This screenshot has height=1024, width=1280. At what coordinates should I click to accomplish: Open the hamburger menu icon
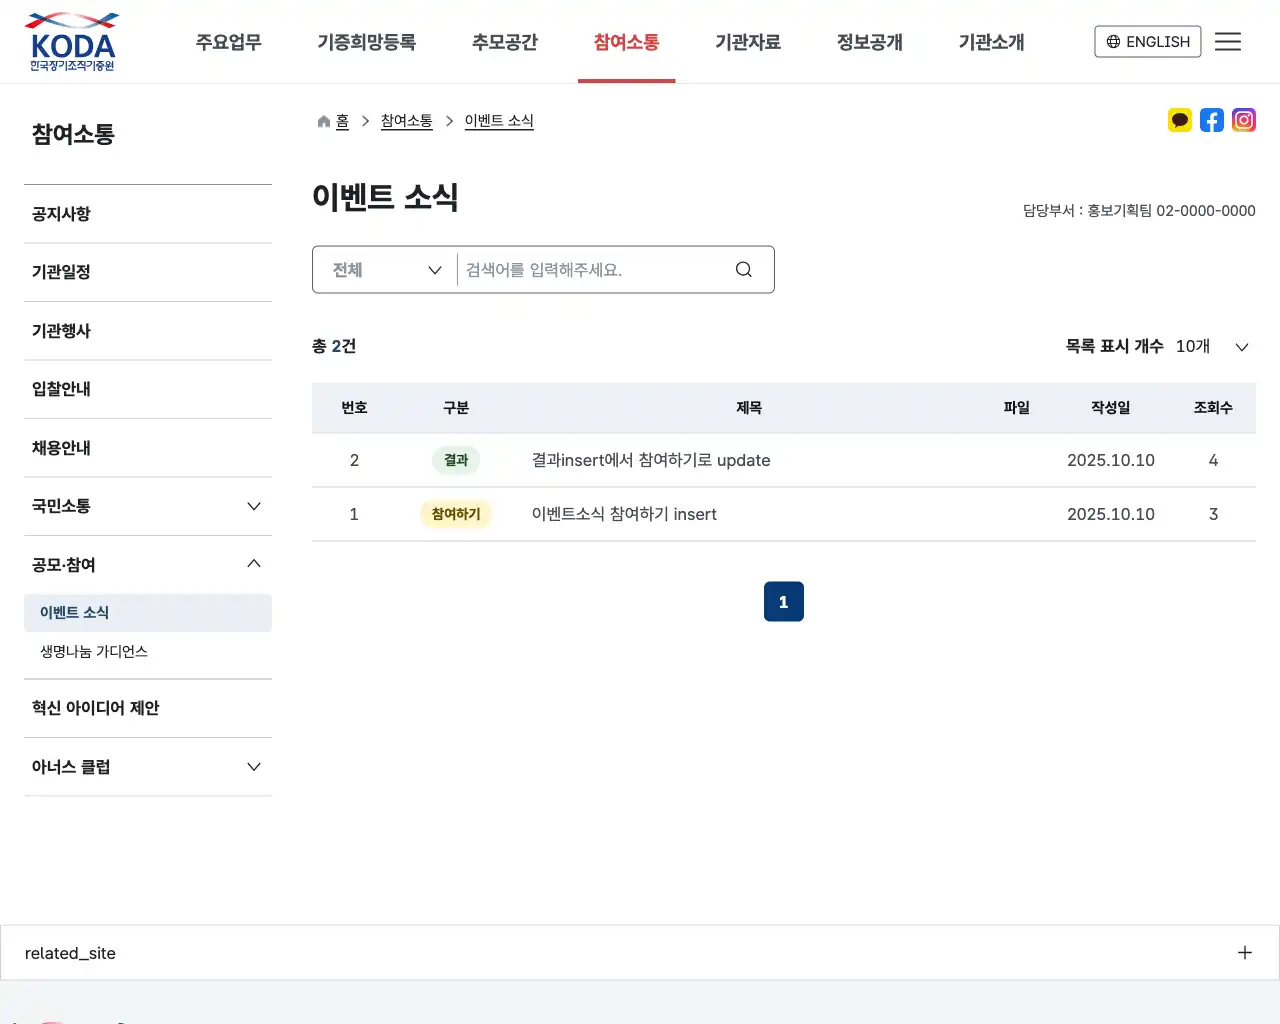[x=1228, y=41]
